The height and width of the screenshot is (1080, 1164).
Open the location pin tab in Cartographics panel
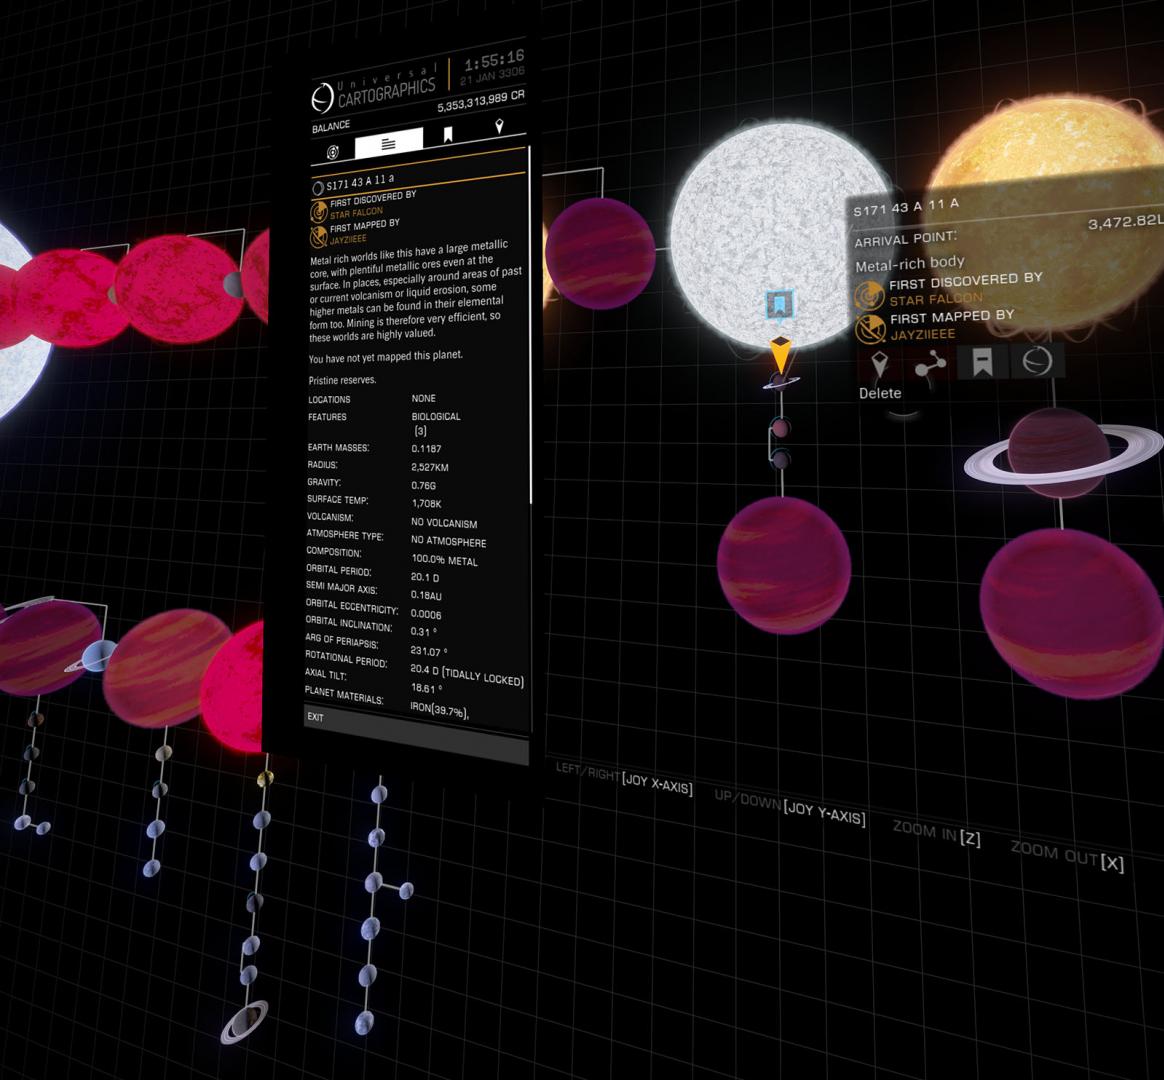(499, 126)
